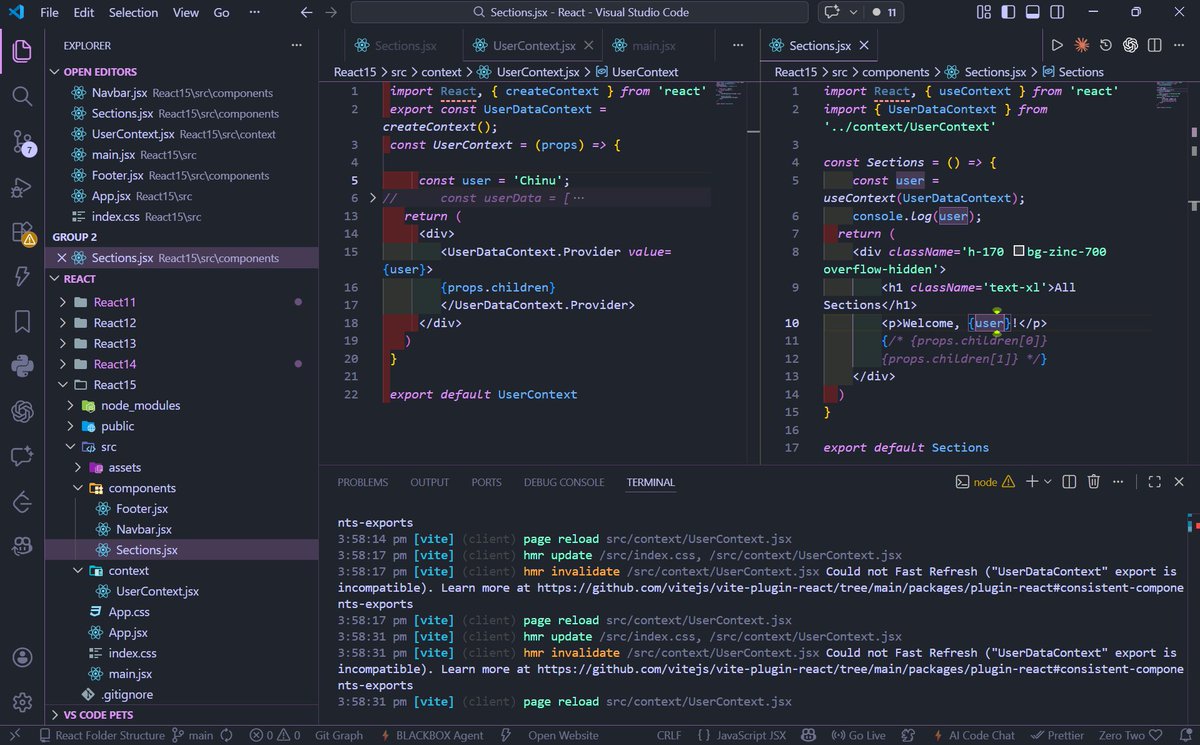Switch to the main.jsx editor tab

coord(654,46)
